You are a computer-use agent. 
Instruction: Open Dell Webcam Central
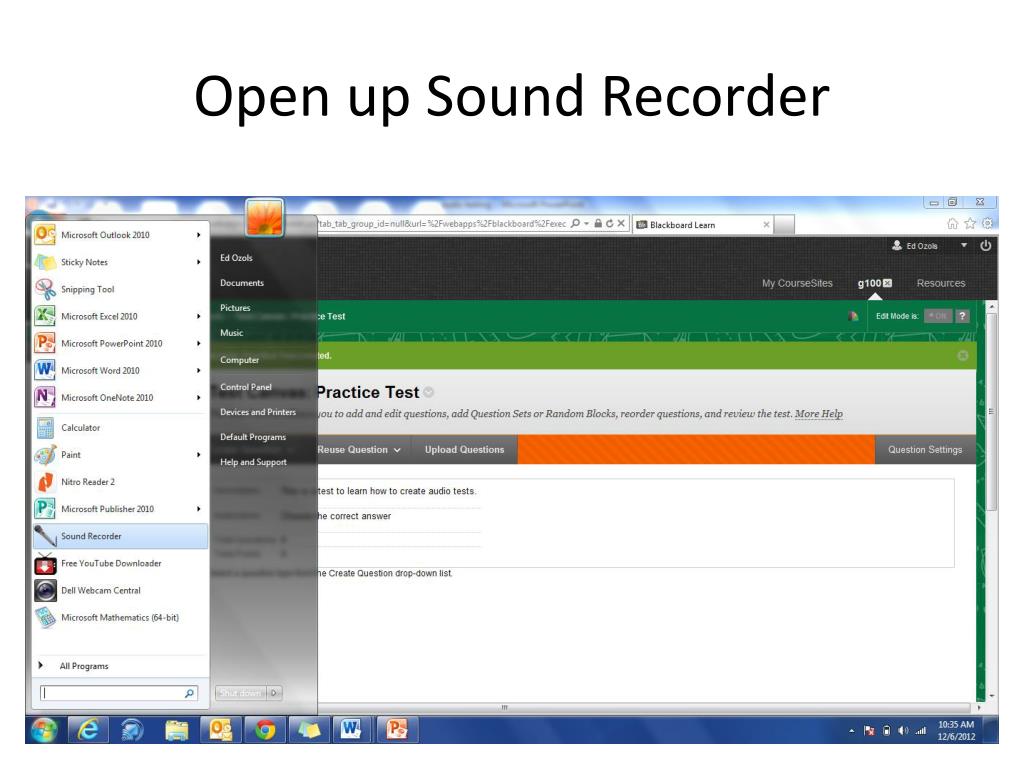pos(120,590)
